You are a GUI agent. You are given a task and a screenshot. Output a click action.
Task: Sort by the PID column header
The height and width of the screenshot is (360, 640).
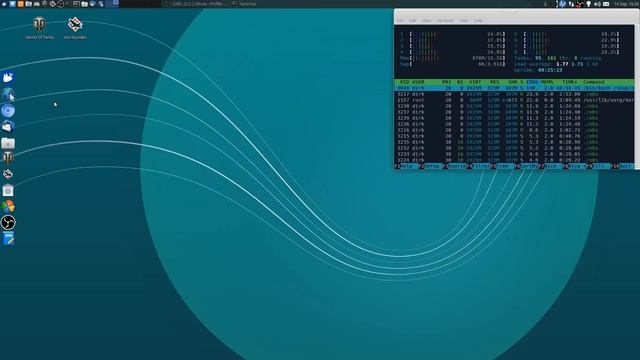click(x=404, y=82)
